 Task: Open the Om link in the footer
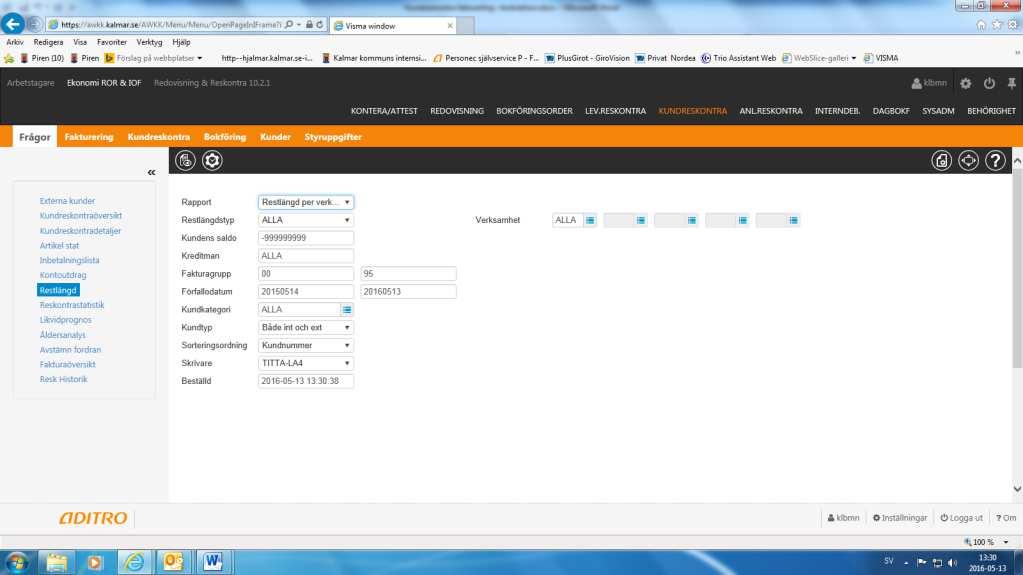[1006, 518]
